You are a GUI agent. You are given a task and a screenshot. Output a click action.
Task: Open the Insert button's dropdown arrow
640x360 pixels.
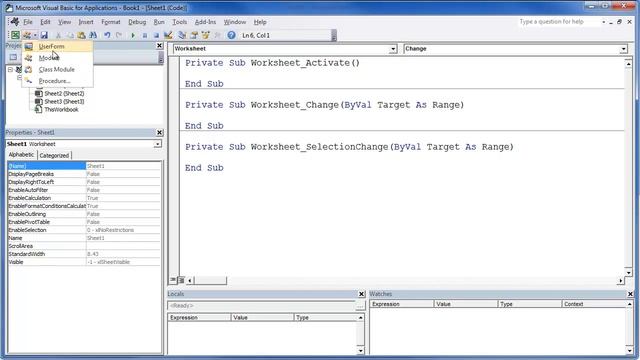35,36
